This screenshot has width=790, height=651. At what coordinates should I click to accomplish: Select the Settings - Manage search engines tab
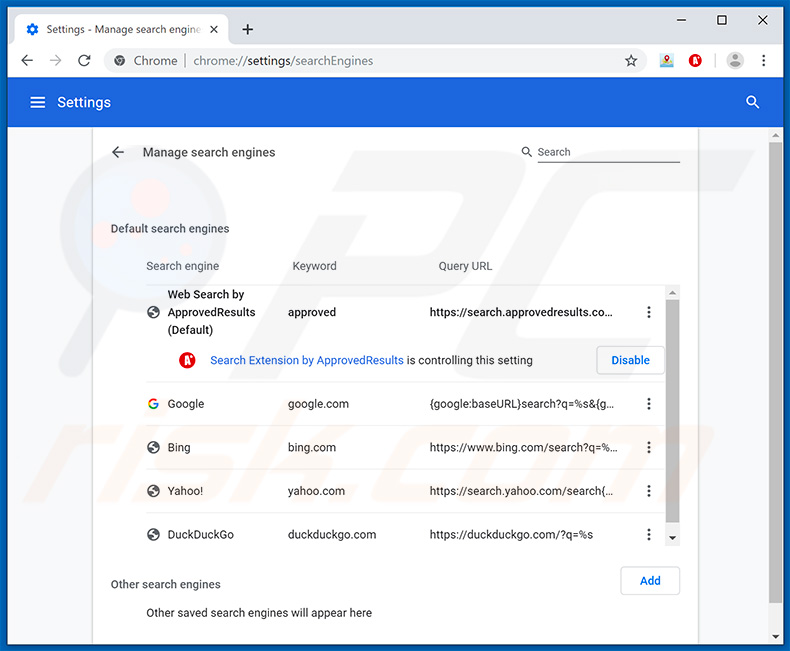pyautogui.click(x=122, y=29)
